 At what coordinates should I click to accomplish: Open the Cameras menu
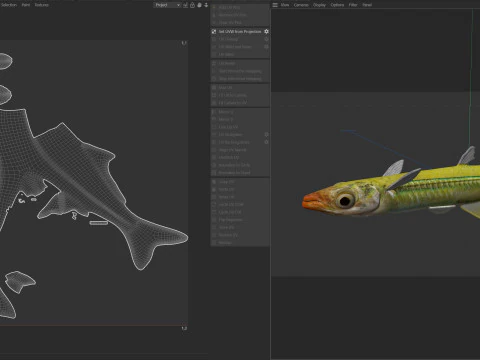(x=301, y=5)
